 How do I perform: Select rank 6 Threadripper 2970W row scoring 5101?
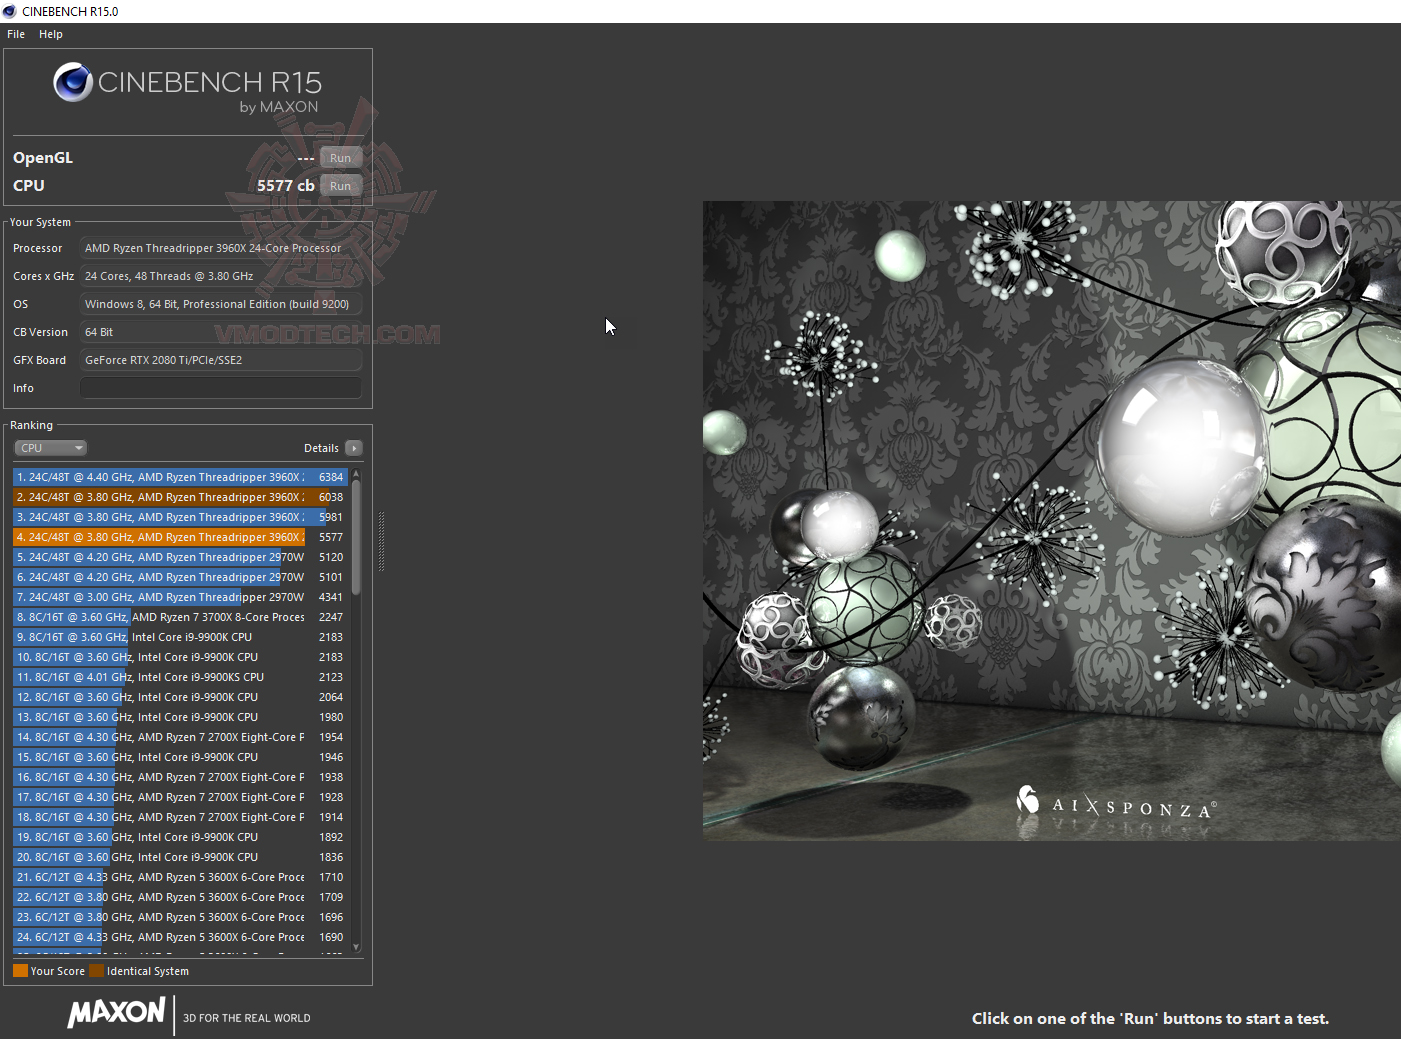[180, 577]
